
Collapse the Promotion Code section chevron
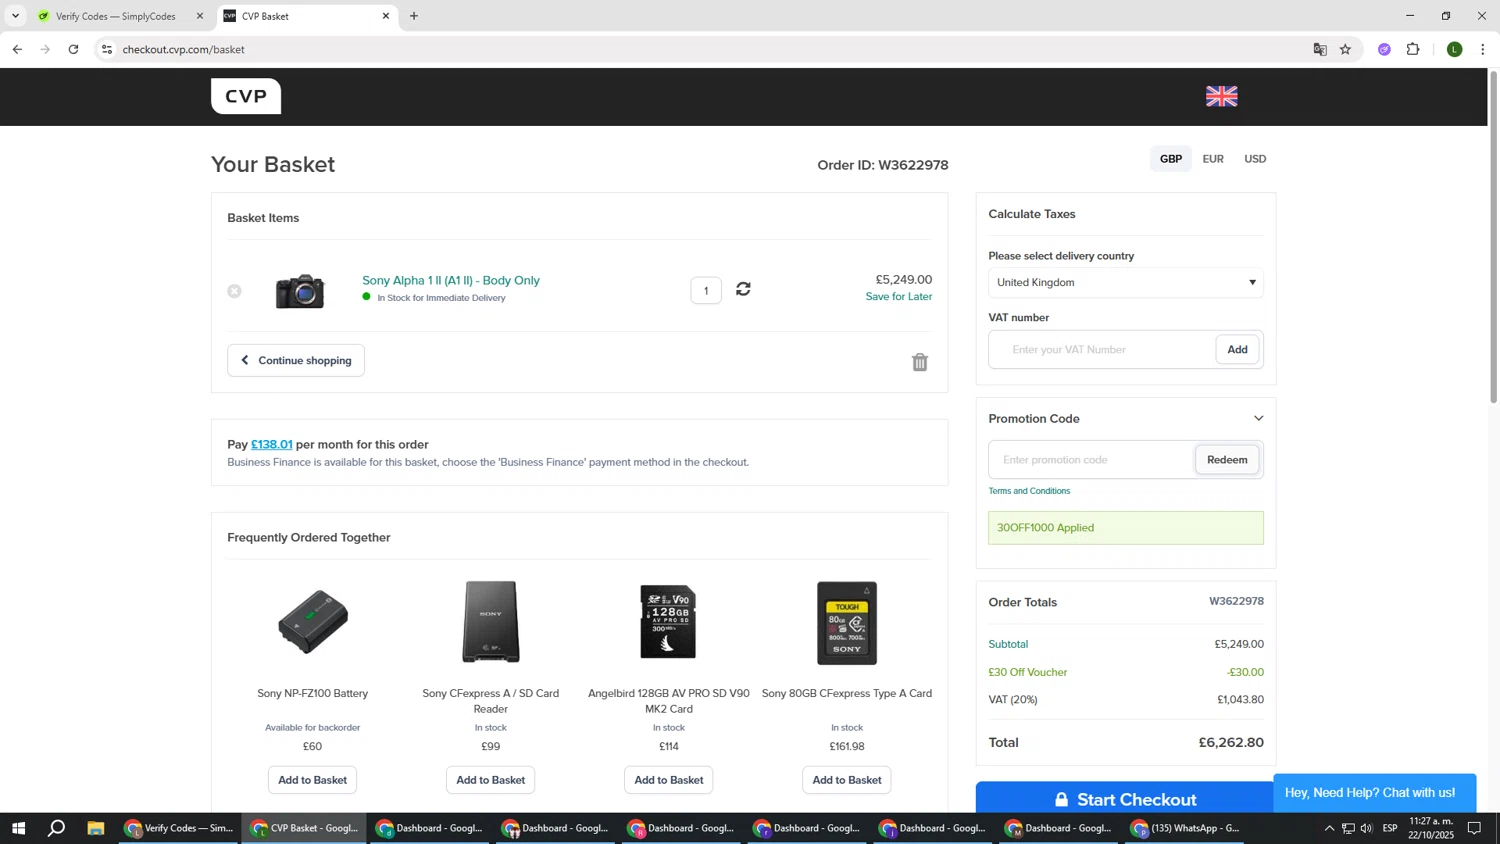pos(1258,418)
